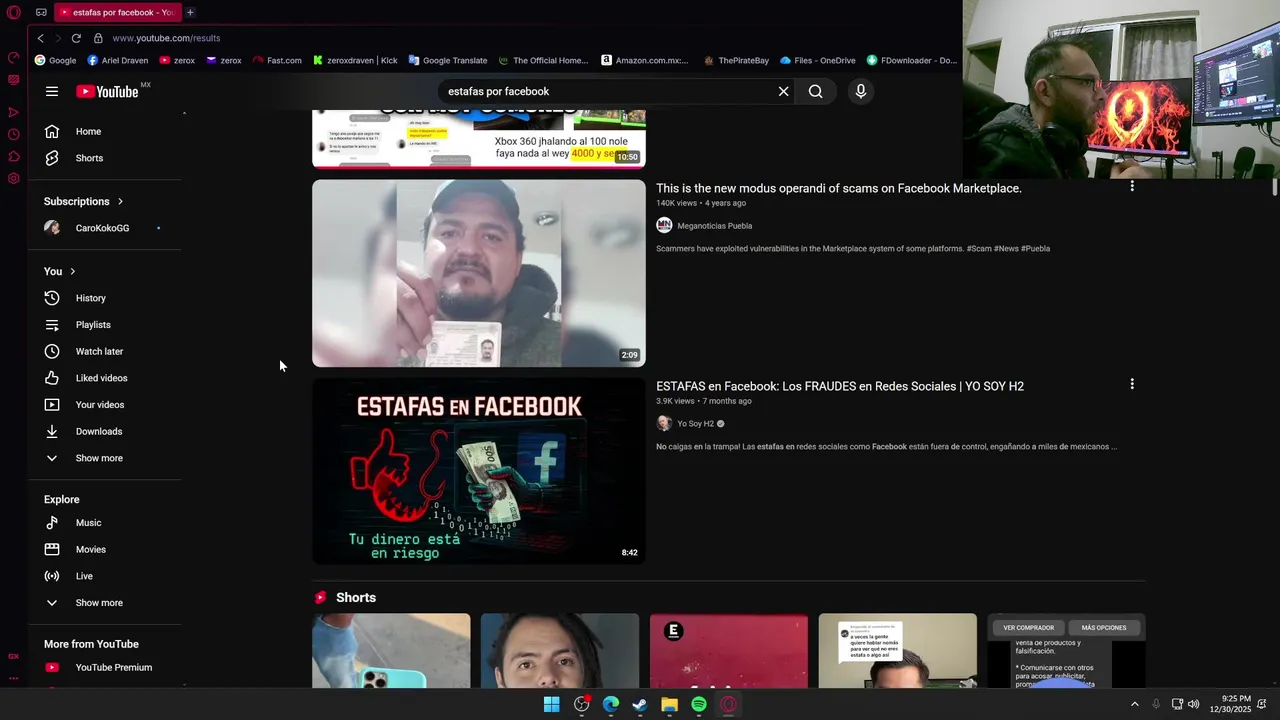Launch Steam from the taskbar
The height and width of the screenshot is (720, 1280).
point(640,704)
